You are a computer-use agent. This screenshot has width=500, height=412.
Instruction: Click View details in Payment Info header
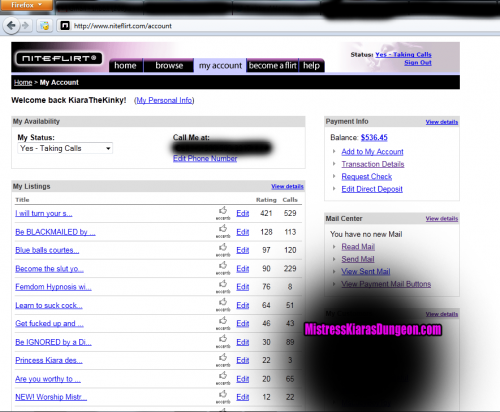coord(442,122)
